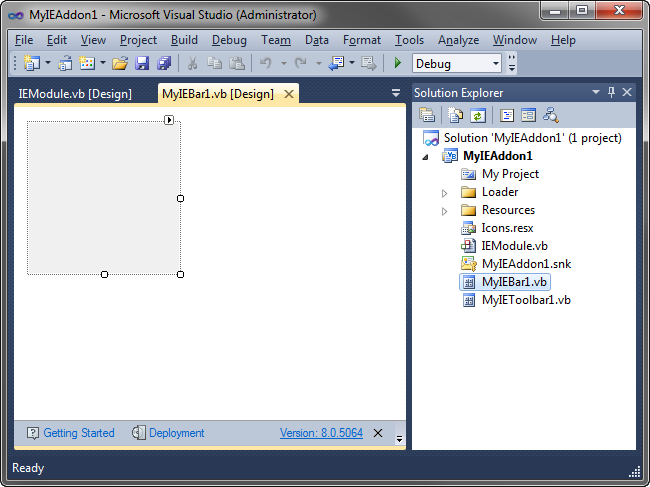Click the designer smart tag arrow glyph
Screen dimensions: 650x487
[169, 120]
